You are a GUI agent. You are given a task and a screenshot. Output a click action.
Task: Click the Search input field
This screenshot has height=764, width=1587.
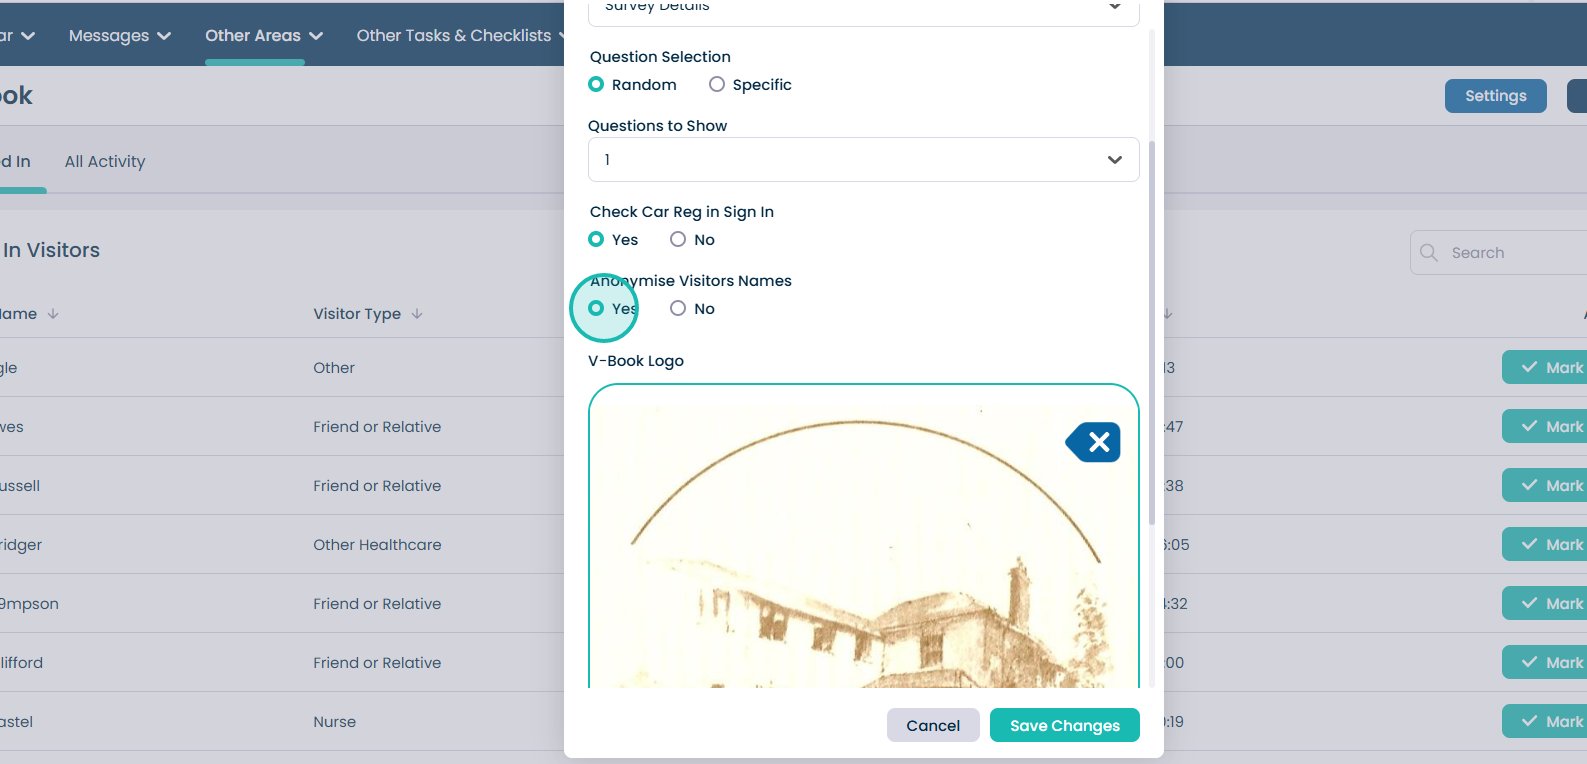pos(1498,253)
